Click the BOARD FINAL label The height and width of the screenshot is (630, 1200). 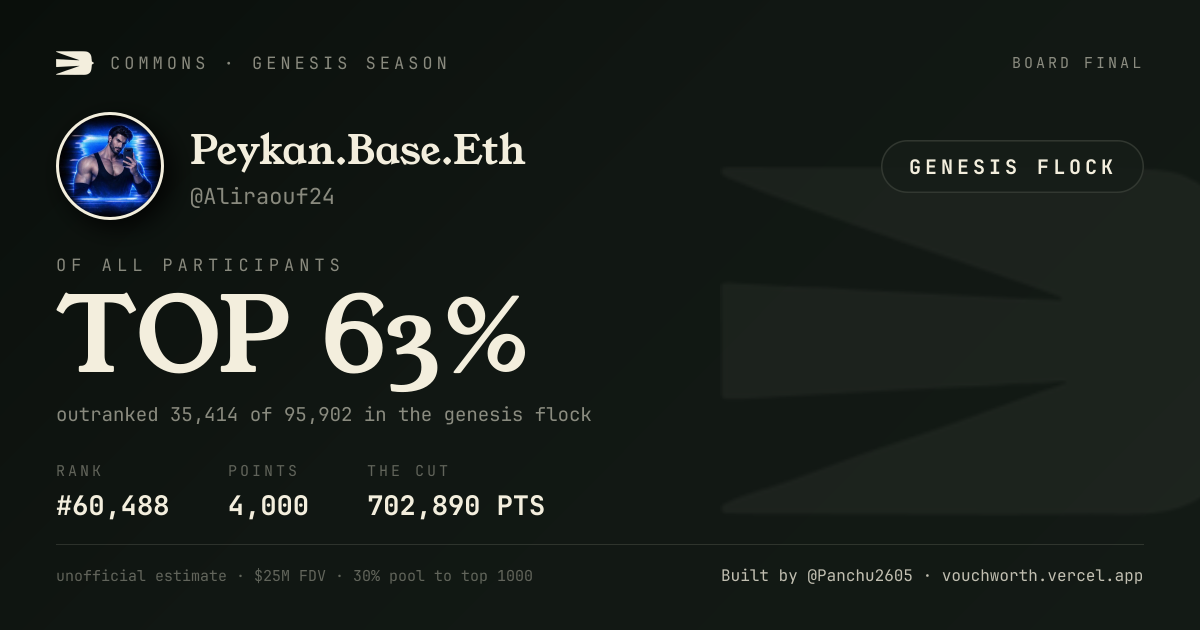(x=1077, y=63)
